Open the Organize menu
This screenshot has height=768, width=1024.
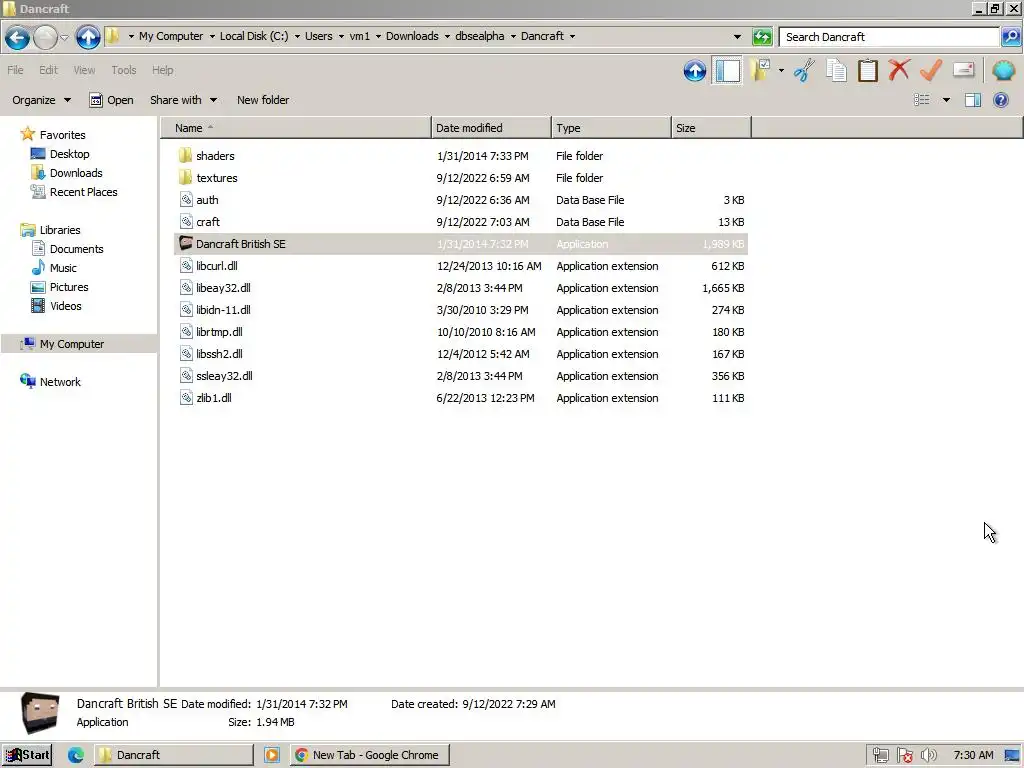pyautogui.click(x=41, y=100)
